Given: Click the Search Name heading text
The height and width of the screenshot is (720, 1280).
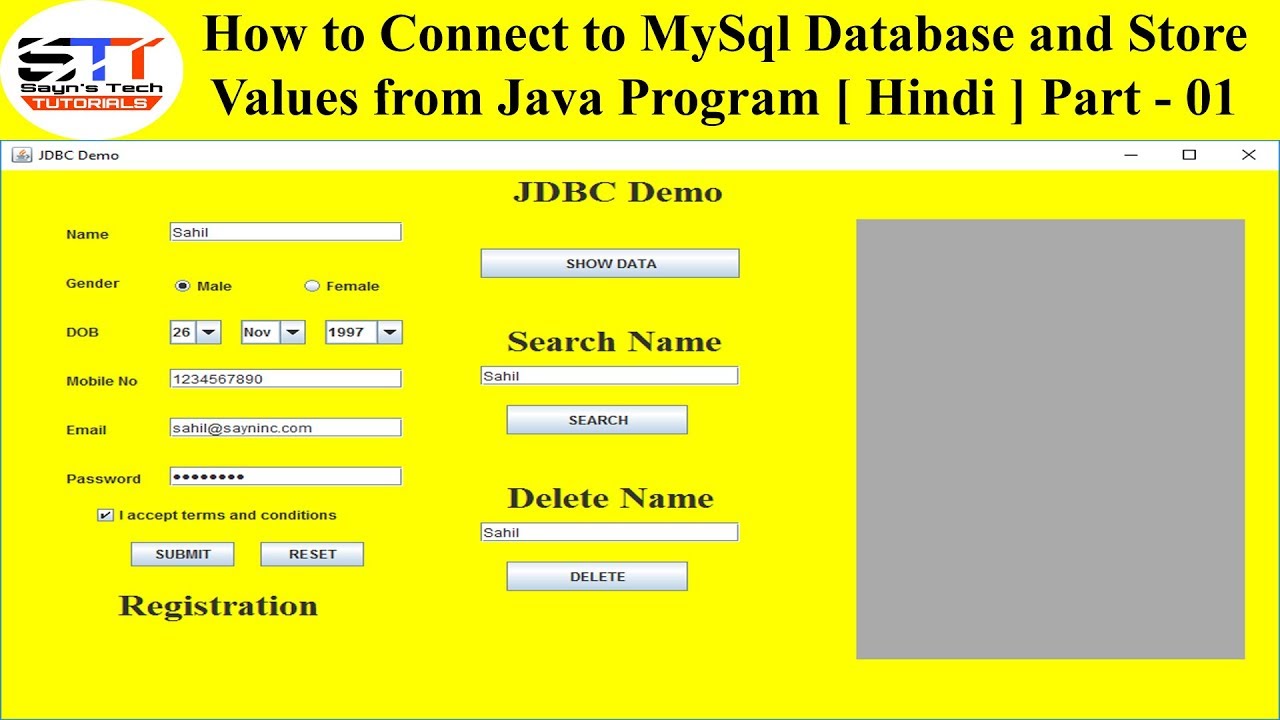Looking at the screenshot, I should 614,342.
